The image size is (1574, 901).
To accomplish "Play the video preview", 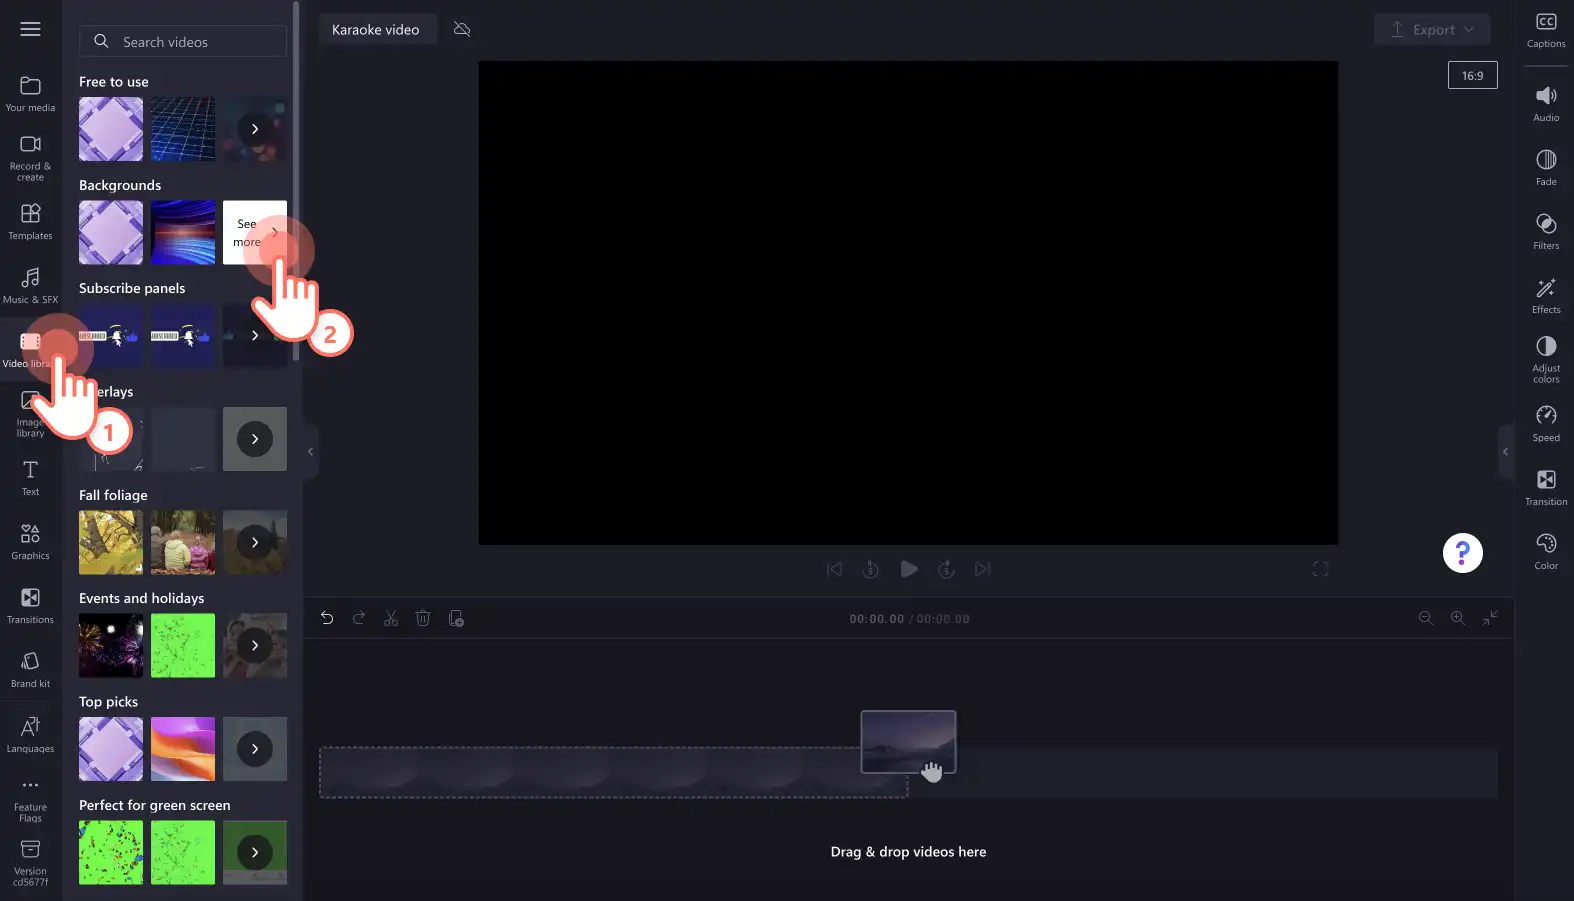I will [x=908, y=569].
